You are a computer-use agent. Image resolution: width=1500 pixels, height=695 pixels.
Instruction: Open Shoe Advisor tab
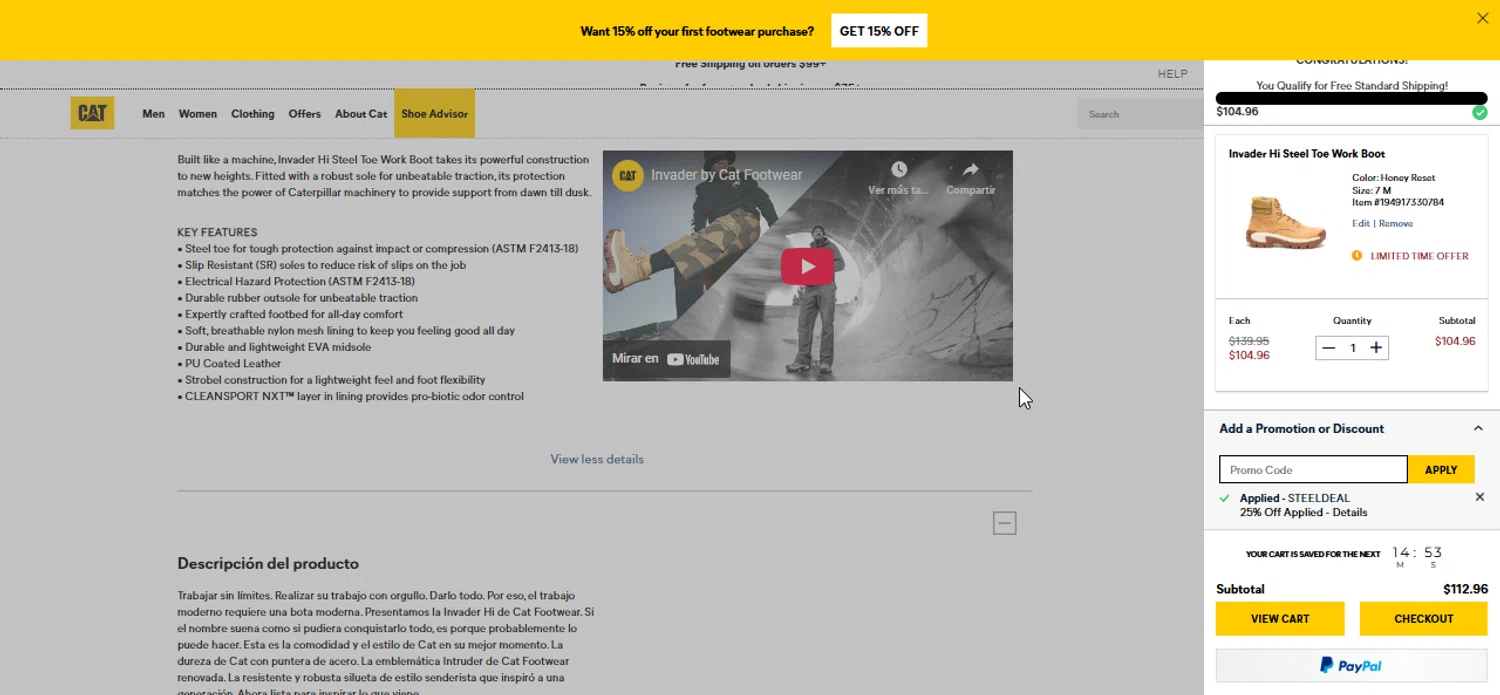[x=434, y=113]
